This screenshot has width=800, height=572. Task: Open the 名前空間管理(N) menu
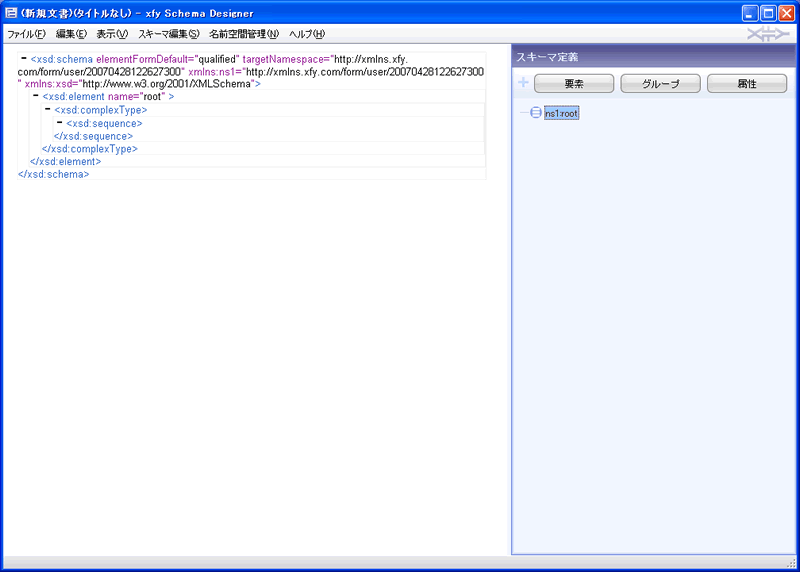pos(243,34)
